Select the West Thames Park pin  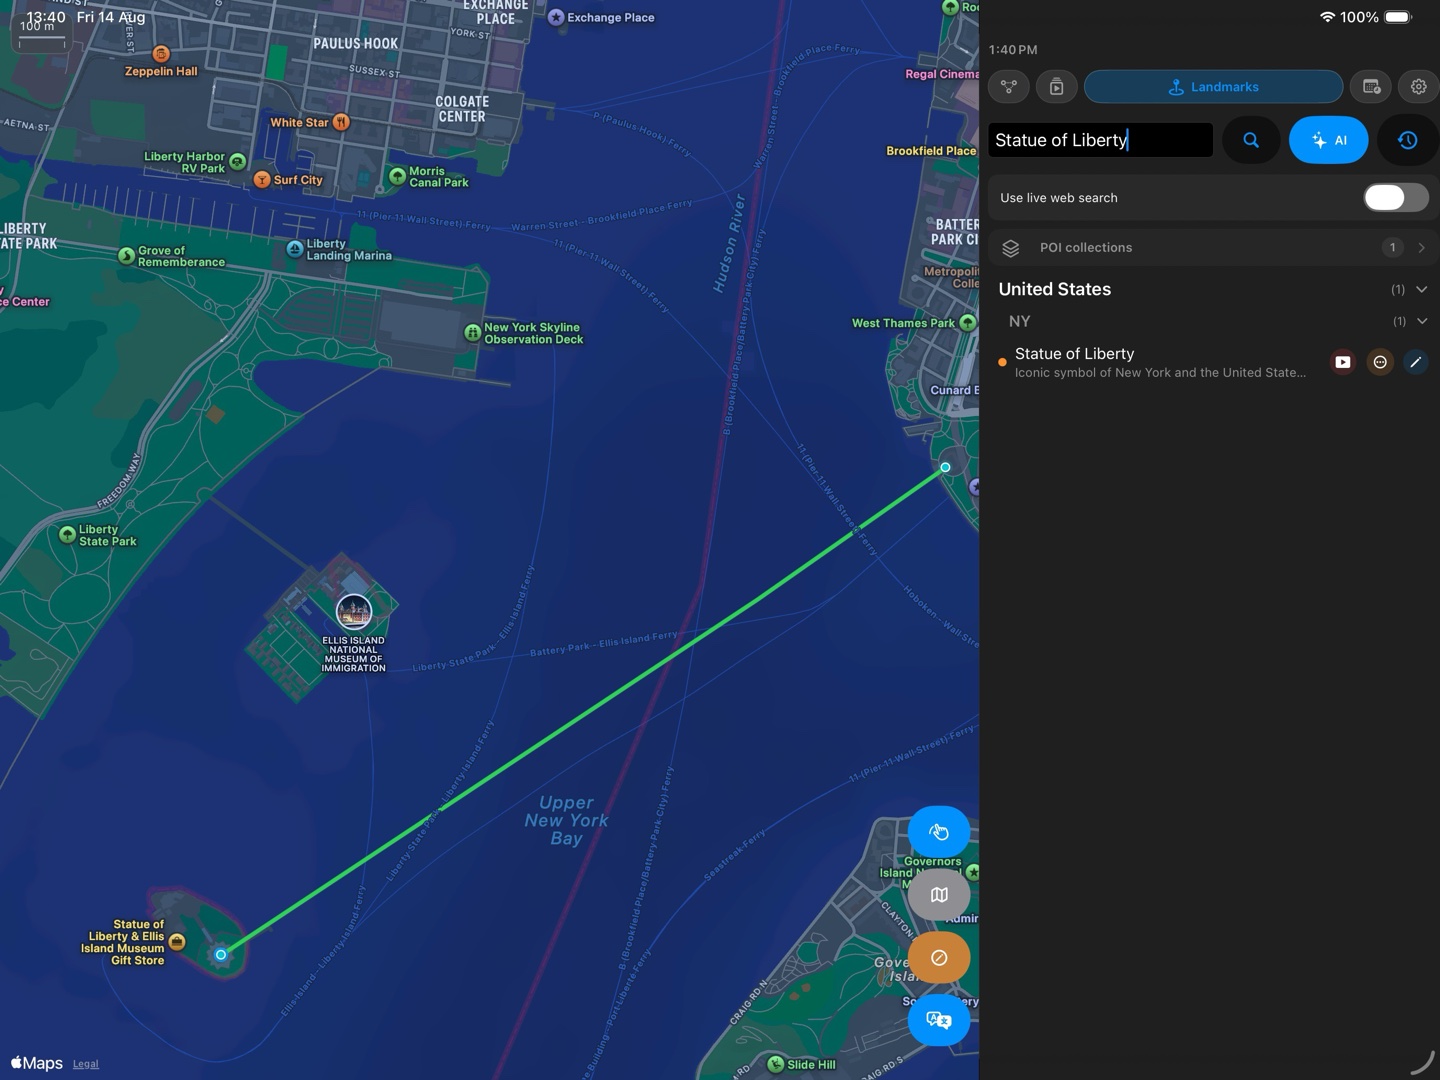968,322
